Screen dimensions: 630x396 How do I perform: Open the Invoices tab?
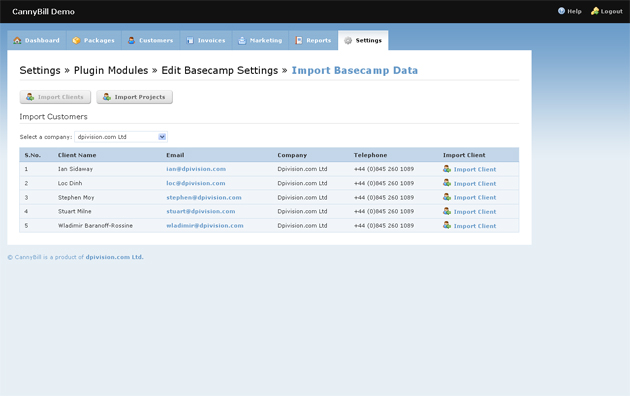(206, 41)
